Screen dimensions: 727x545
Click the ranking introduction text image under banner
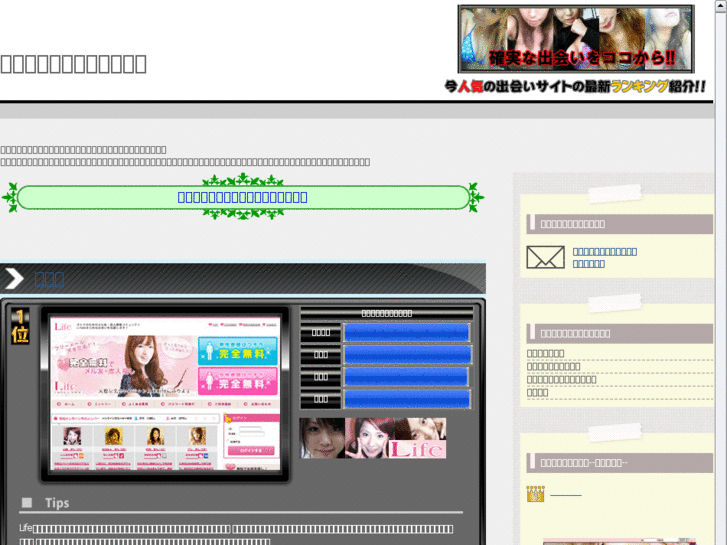(x=575, y=86)
